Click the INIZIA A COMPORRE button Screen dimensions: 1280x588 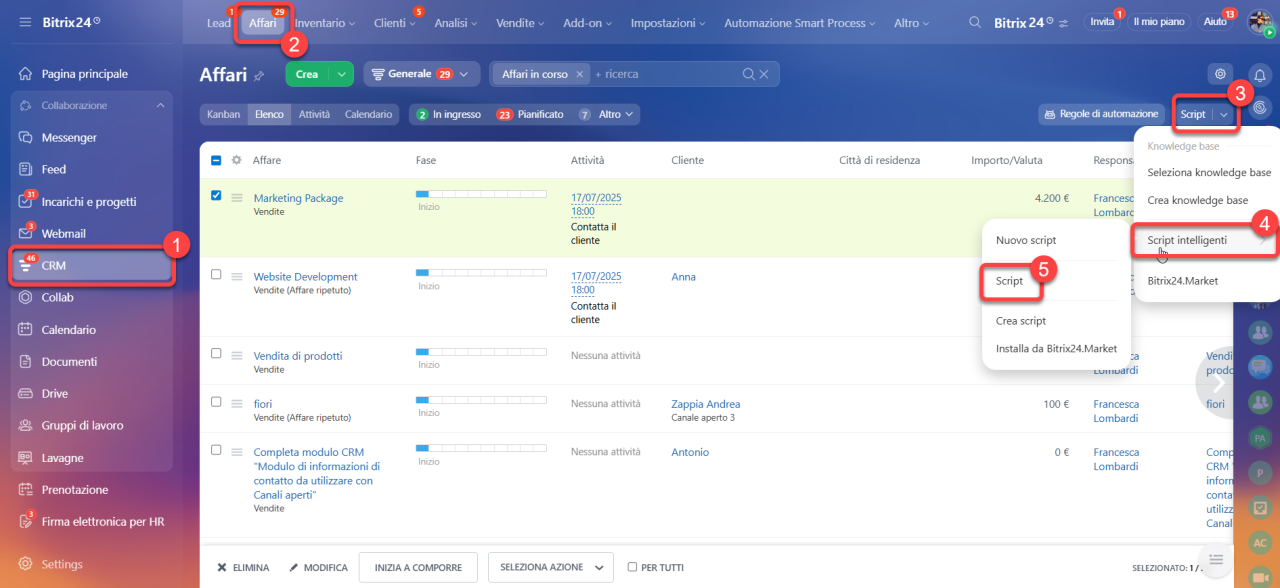pos(418,567)
